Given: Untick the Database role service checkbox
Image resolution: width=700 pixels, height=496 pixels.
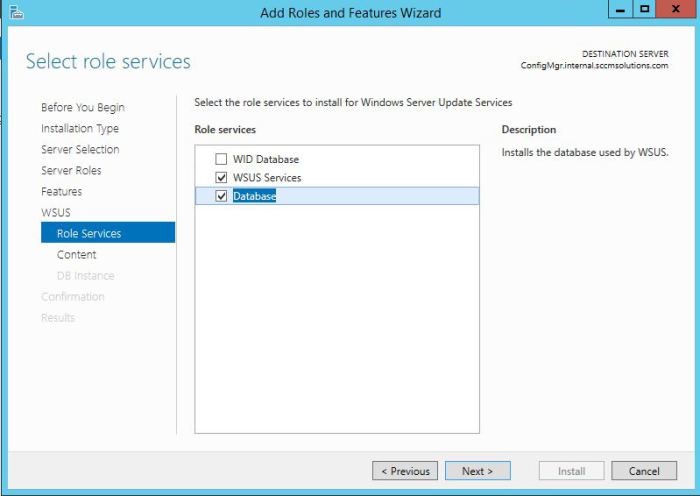Looking at the screenshot, I should [221, 196].
